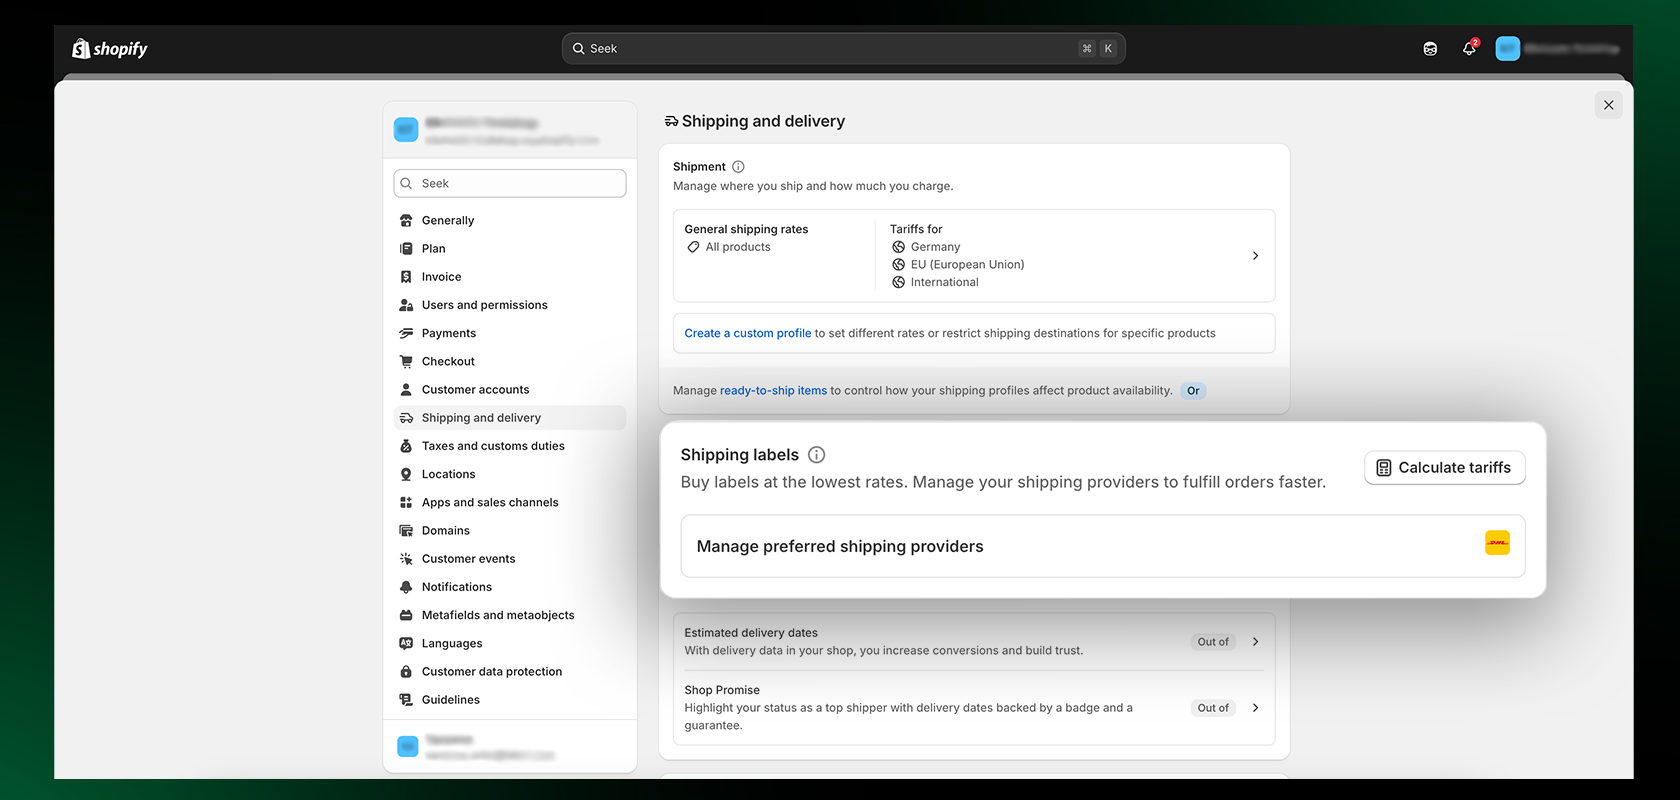Open Users and permissions settings
Viewport: 1680px width, 800px height.
coord(510,305)
